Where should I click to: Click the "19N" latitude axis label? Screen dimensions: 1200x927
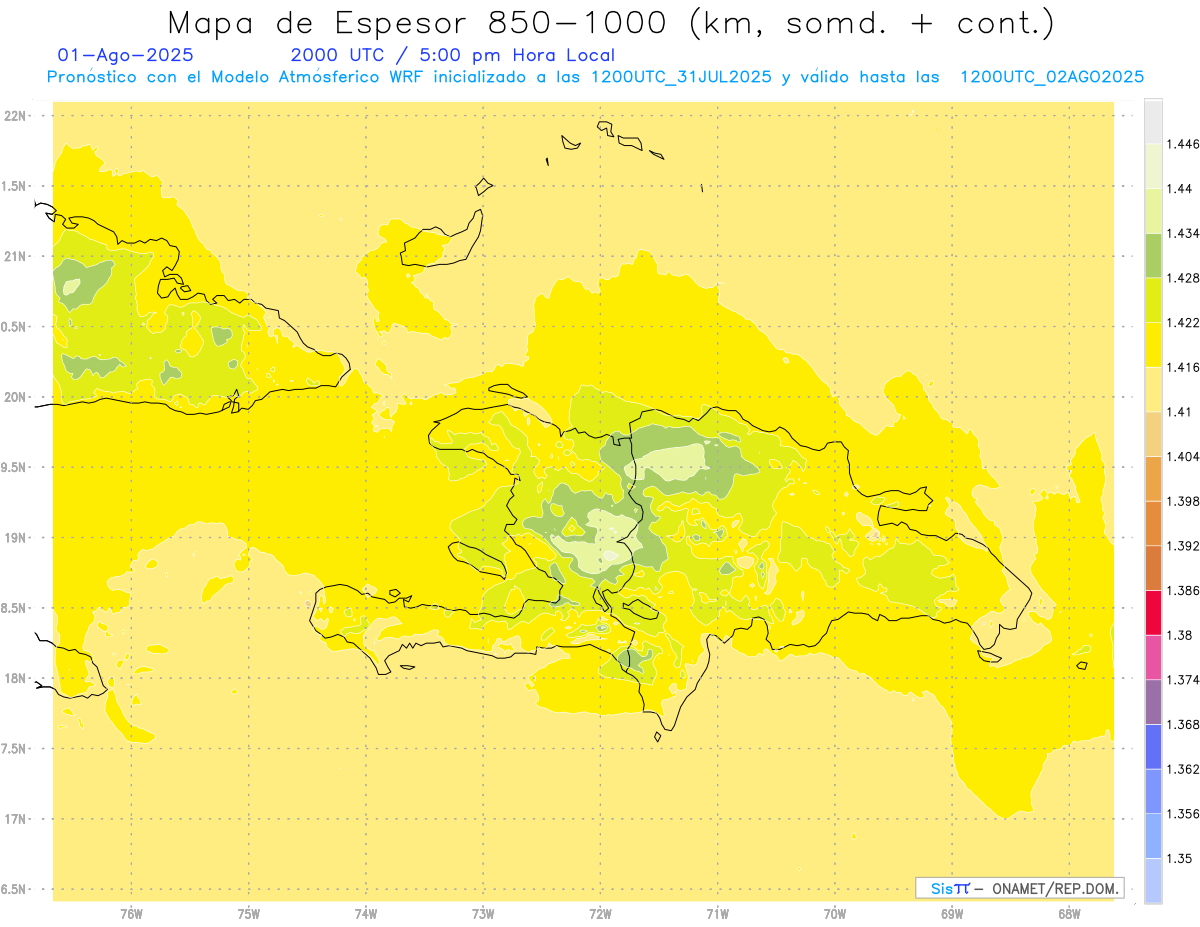pos(15,538)
